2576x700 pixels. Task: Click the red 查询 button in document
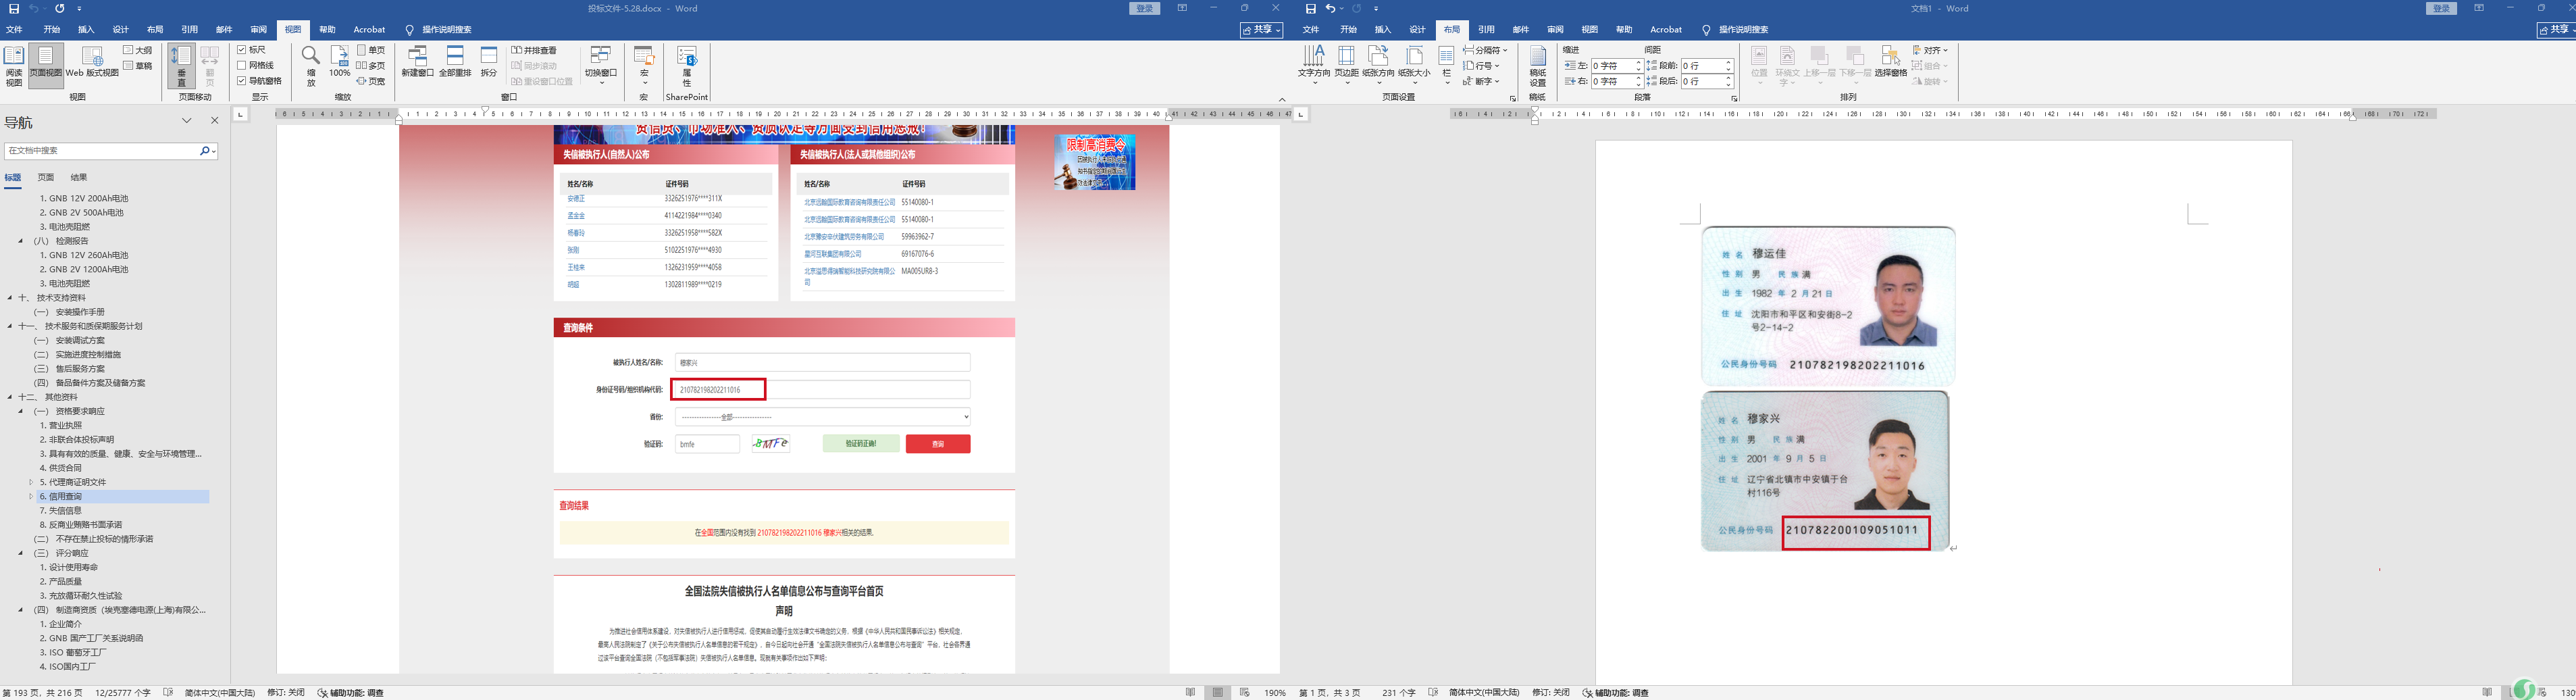click(x=938, y=444)
